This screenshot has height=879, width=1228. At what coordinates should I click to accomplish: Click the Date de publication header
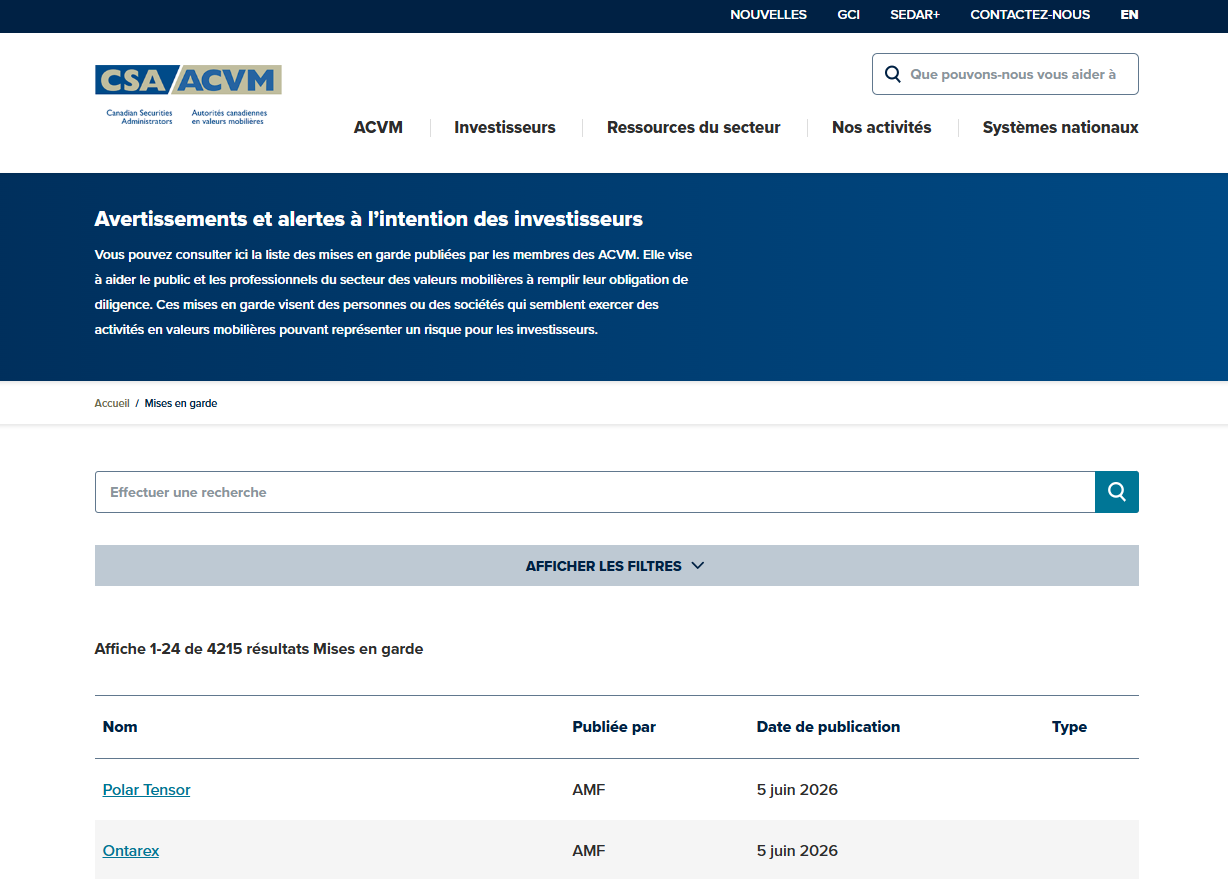pyautogui.click(x=828, y=727)
